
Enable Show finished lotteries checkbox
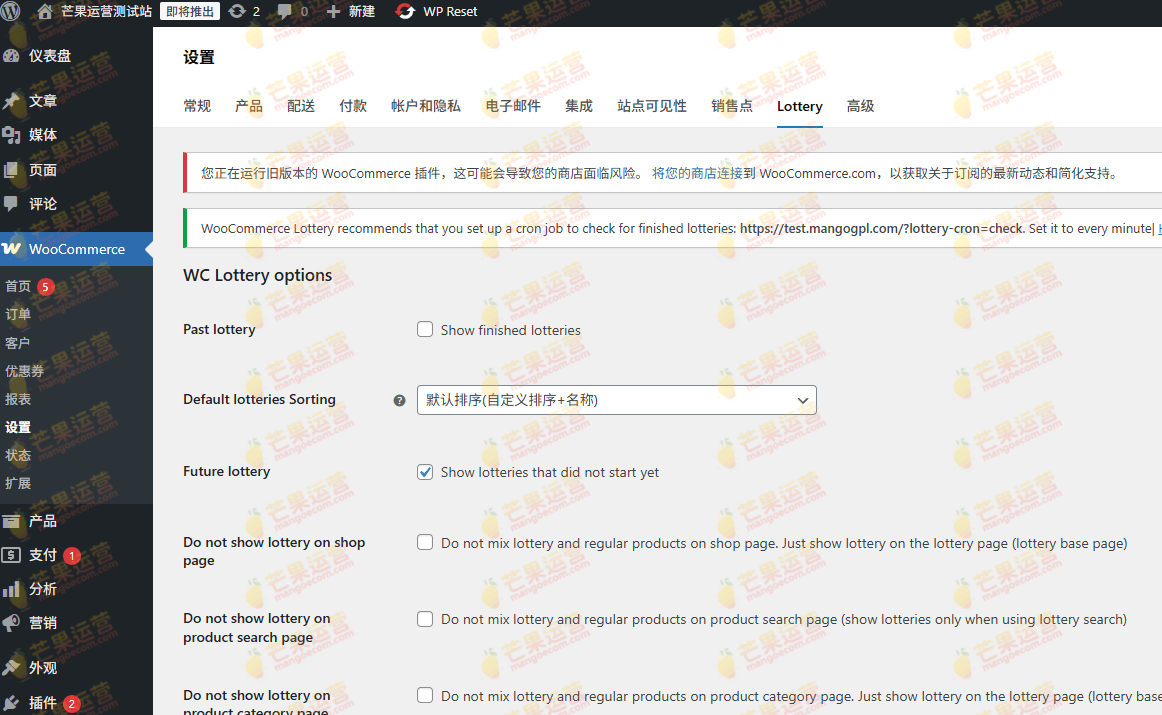(425, 329)
